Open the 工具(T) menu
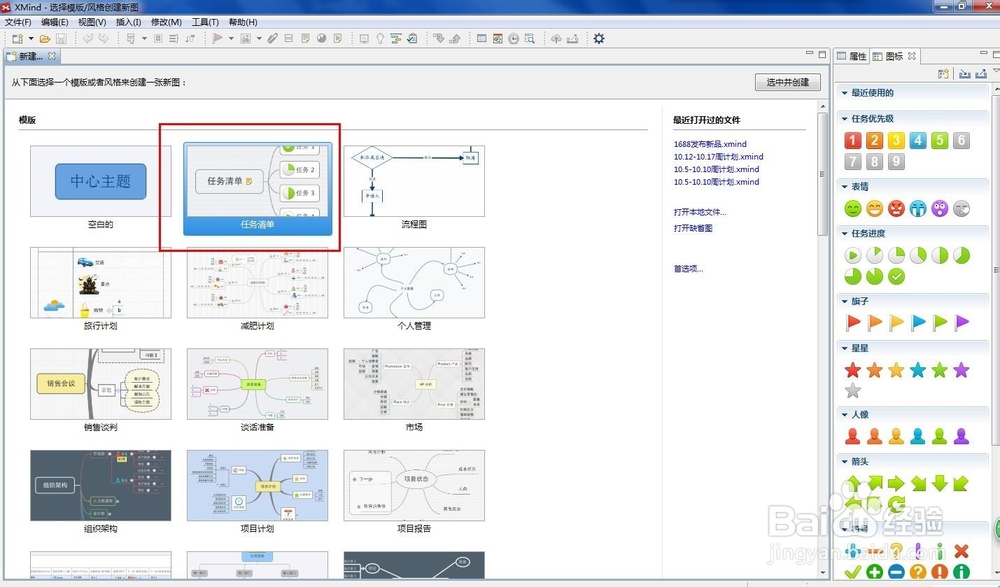 point(205,22)
